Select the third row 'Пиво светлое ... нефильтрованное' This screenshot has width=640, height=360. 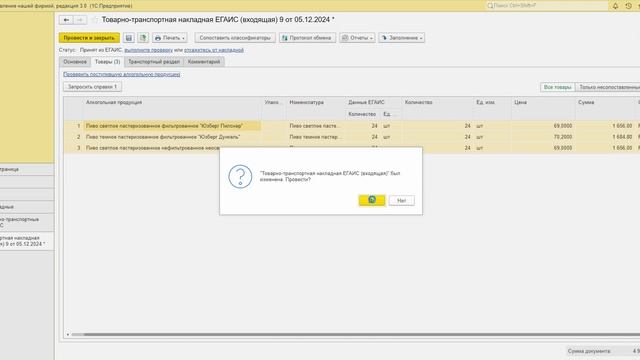152,148
